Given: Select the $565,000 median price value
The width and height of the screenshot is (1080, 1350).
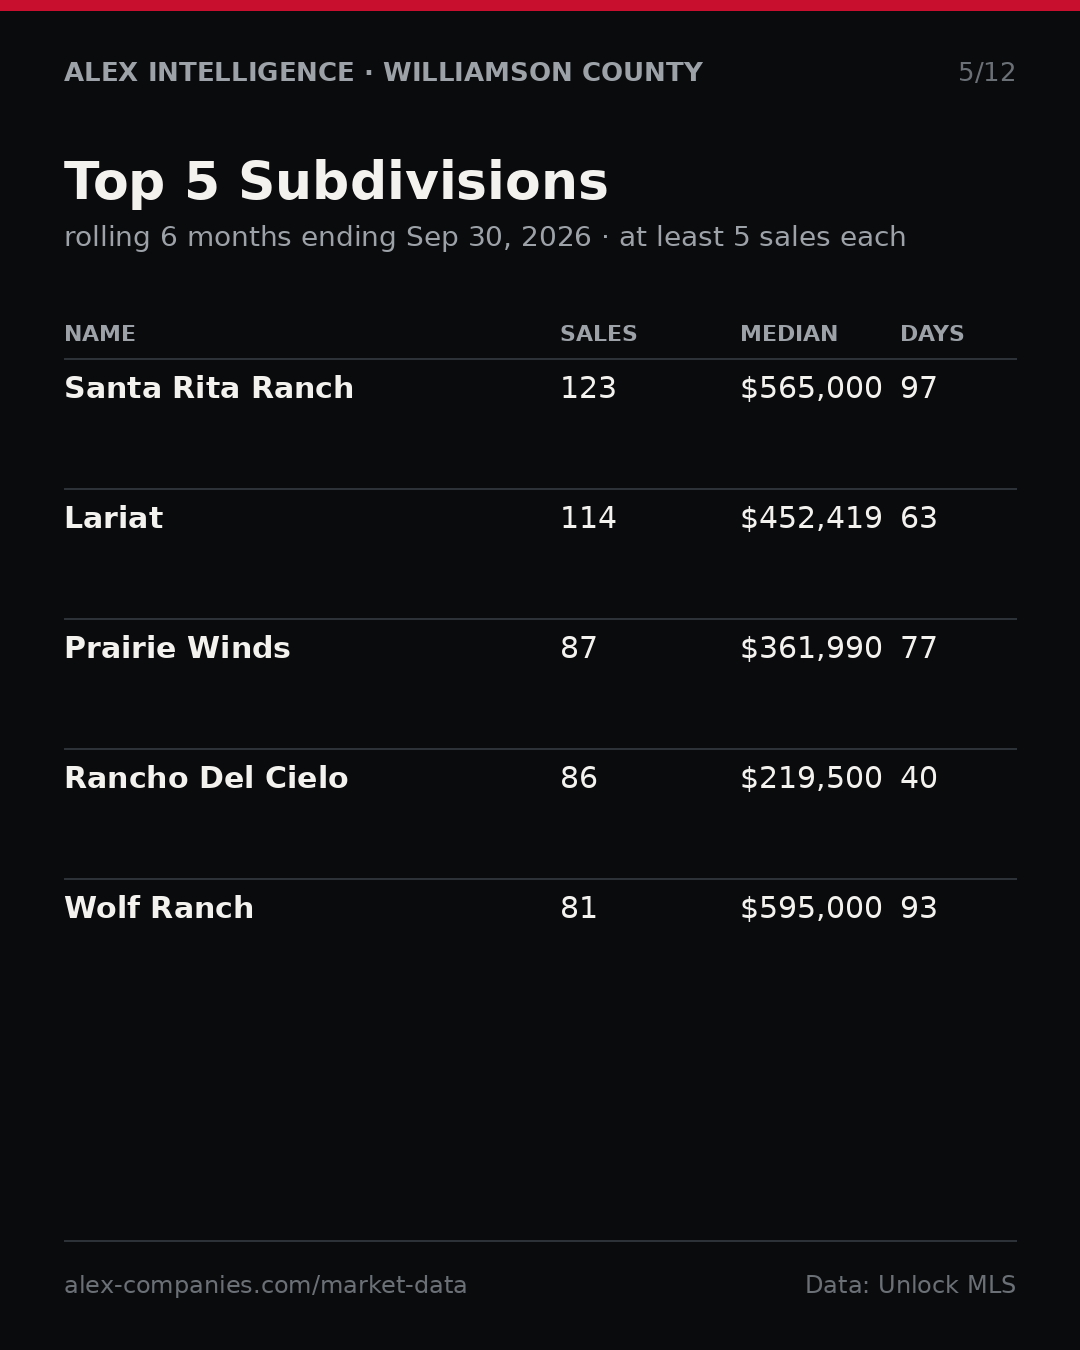Looking at the screenshot, I should (811, 389).
